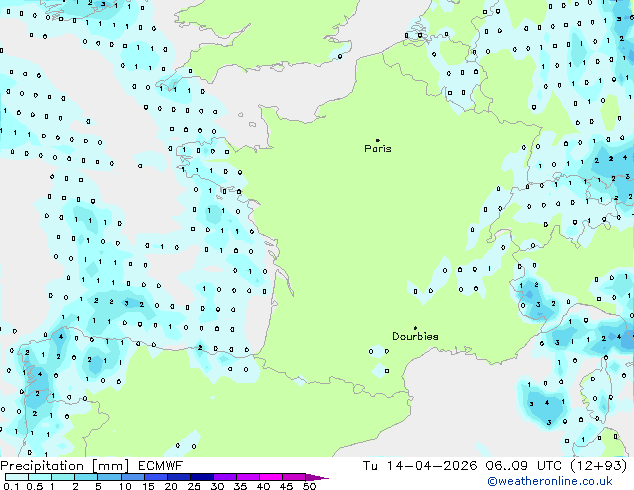Select the 30–35 mm purple legend swatch
Screen dimensions: 634x490
225,477
